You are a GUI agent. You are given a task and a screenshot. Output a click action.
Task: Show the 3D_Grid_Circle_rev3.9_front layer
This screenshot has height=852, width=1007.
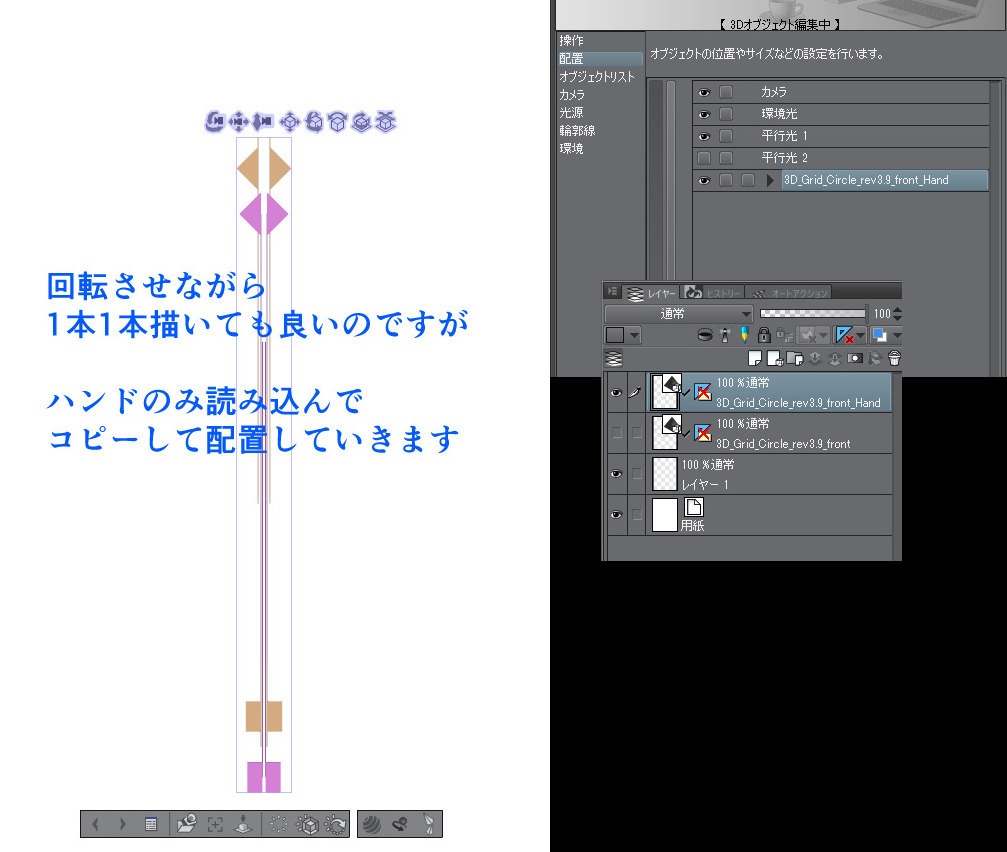617,432
